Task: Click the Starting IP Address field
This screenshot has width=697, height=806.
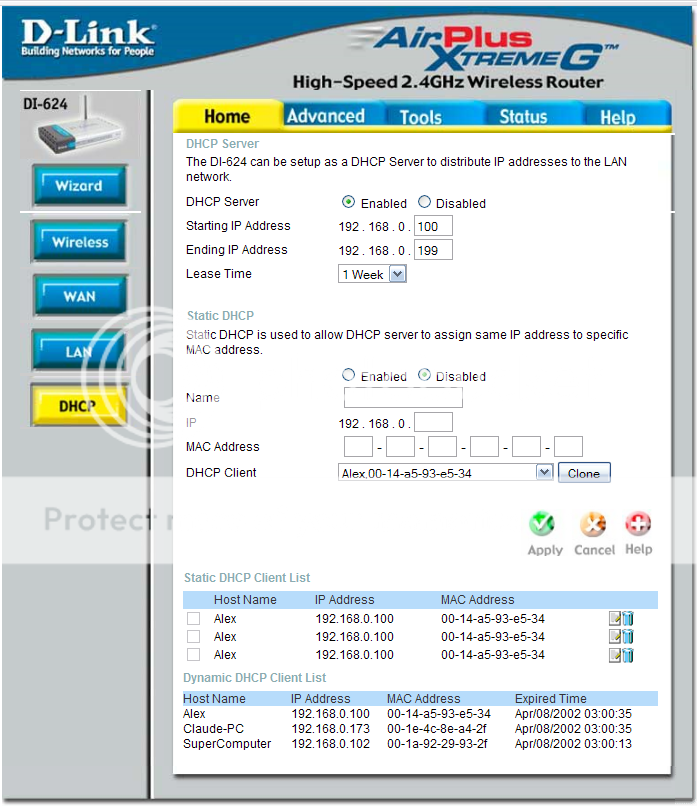Action: (434, 226)
